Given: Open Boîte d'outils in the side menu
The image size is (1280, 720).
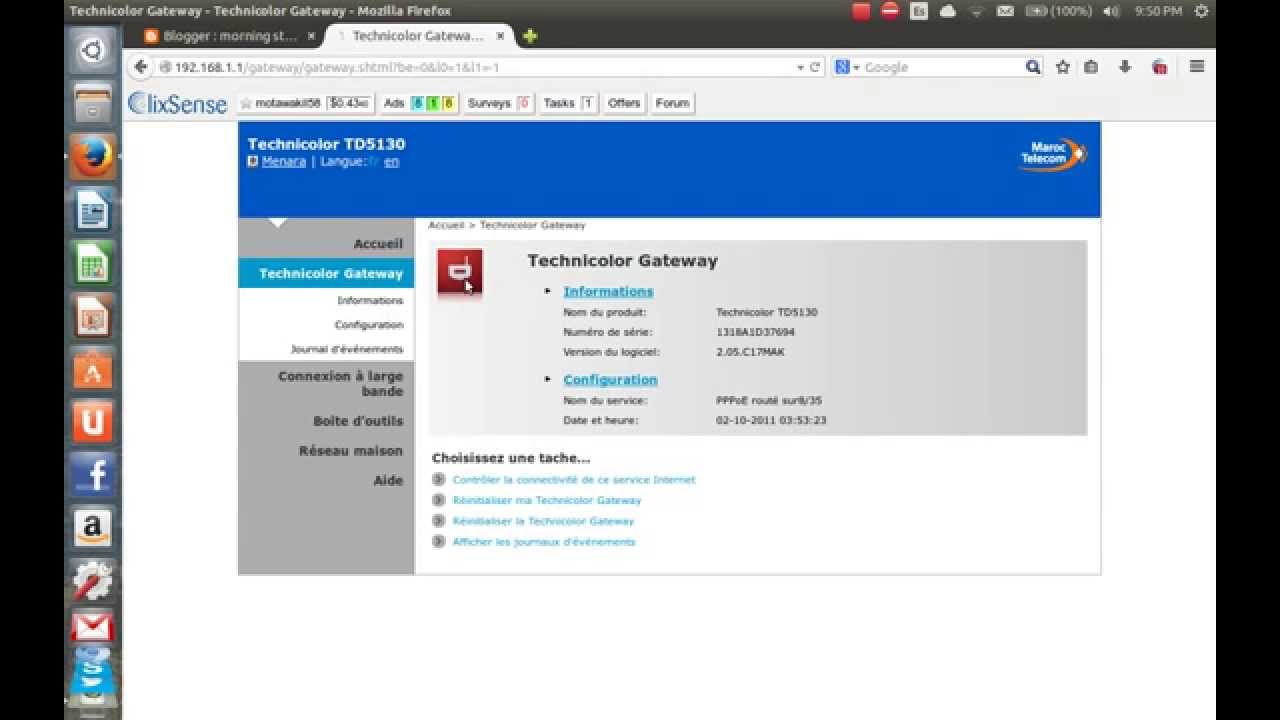Looking at the screenshot, I should (x=358, y=421).
